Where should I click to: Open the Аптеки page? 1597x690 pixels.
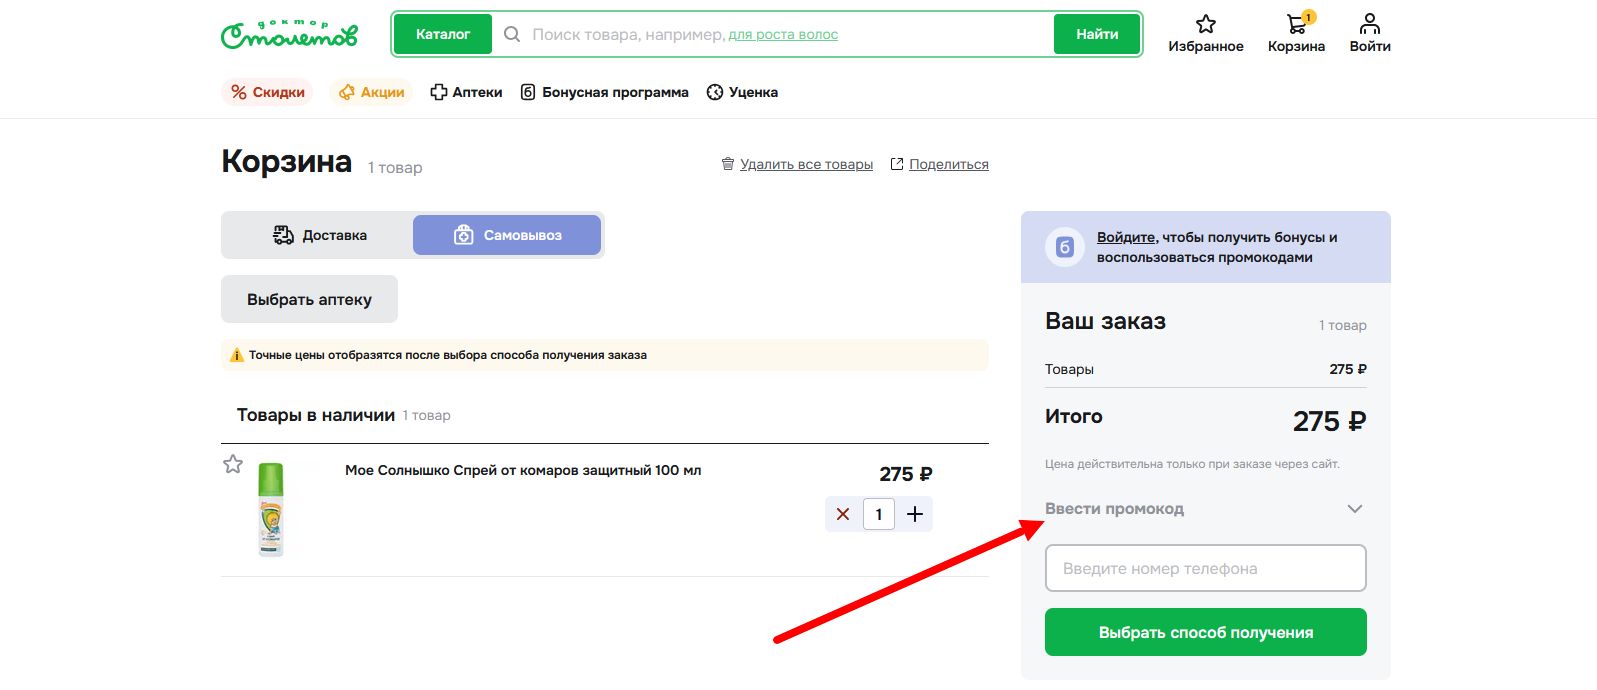[466, 92]
